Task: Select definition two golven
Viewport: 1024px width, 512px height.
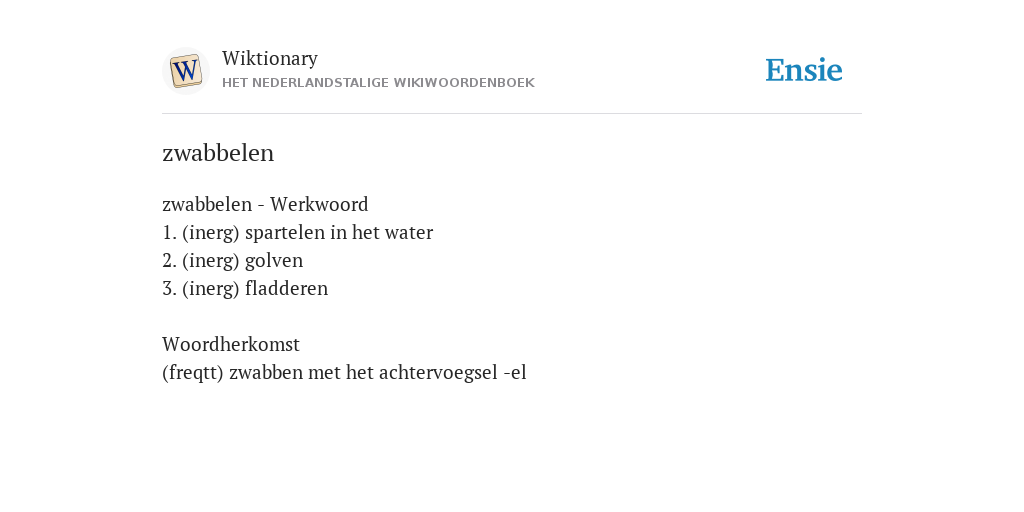Action: pos(232,261)
